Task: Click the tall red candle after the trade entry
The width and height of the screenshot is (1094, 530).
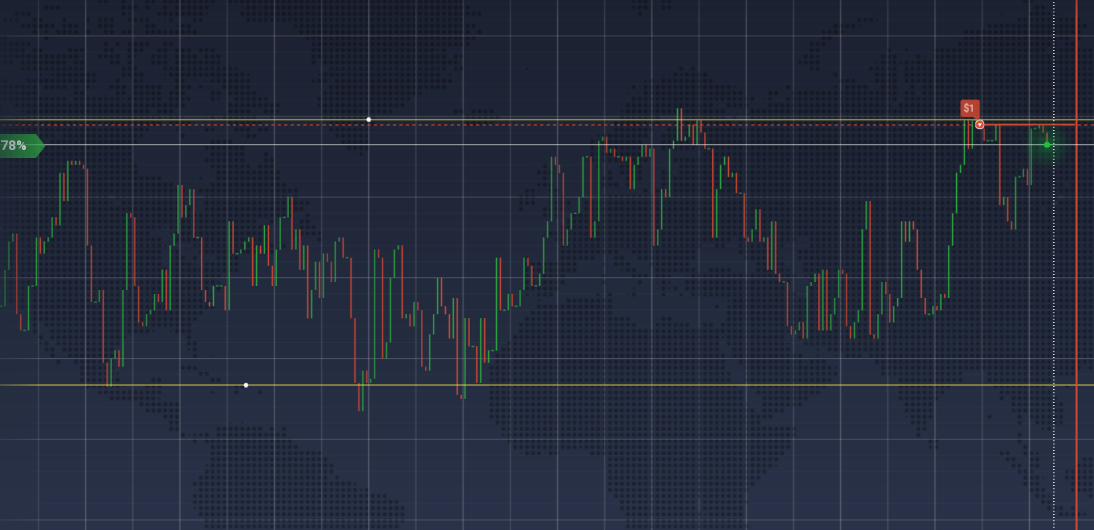Action: pos(1001,165)
